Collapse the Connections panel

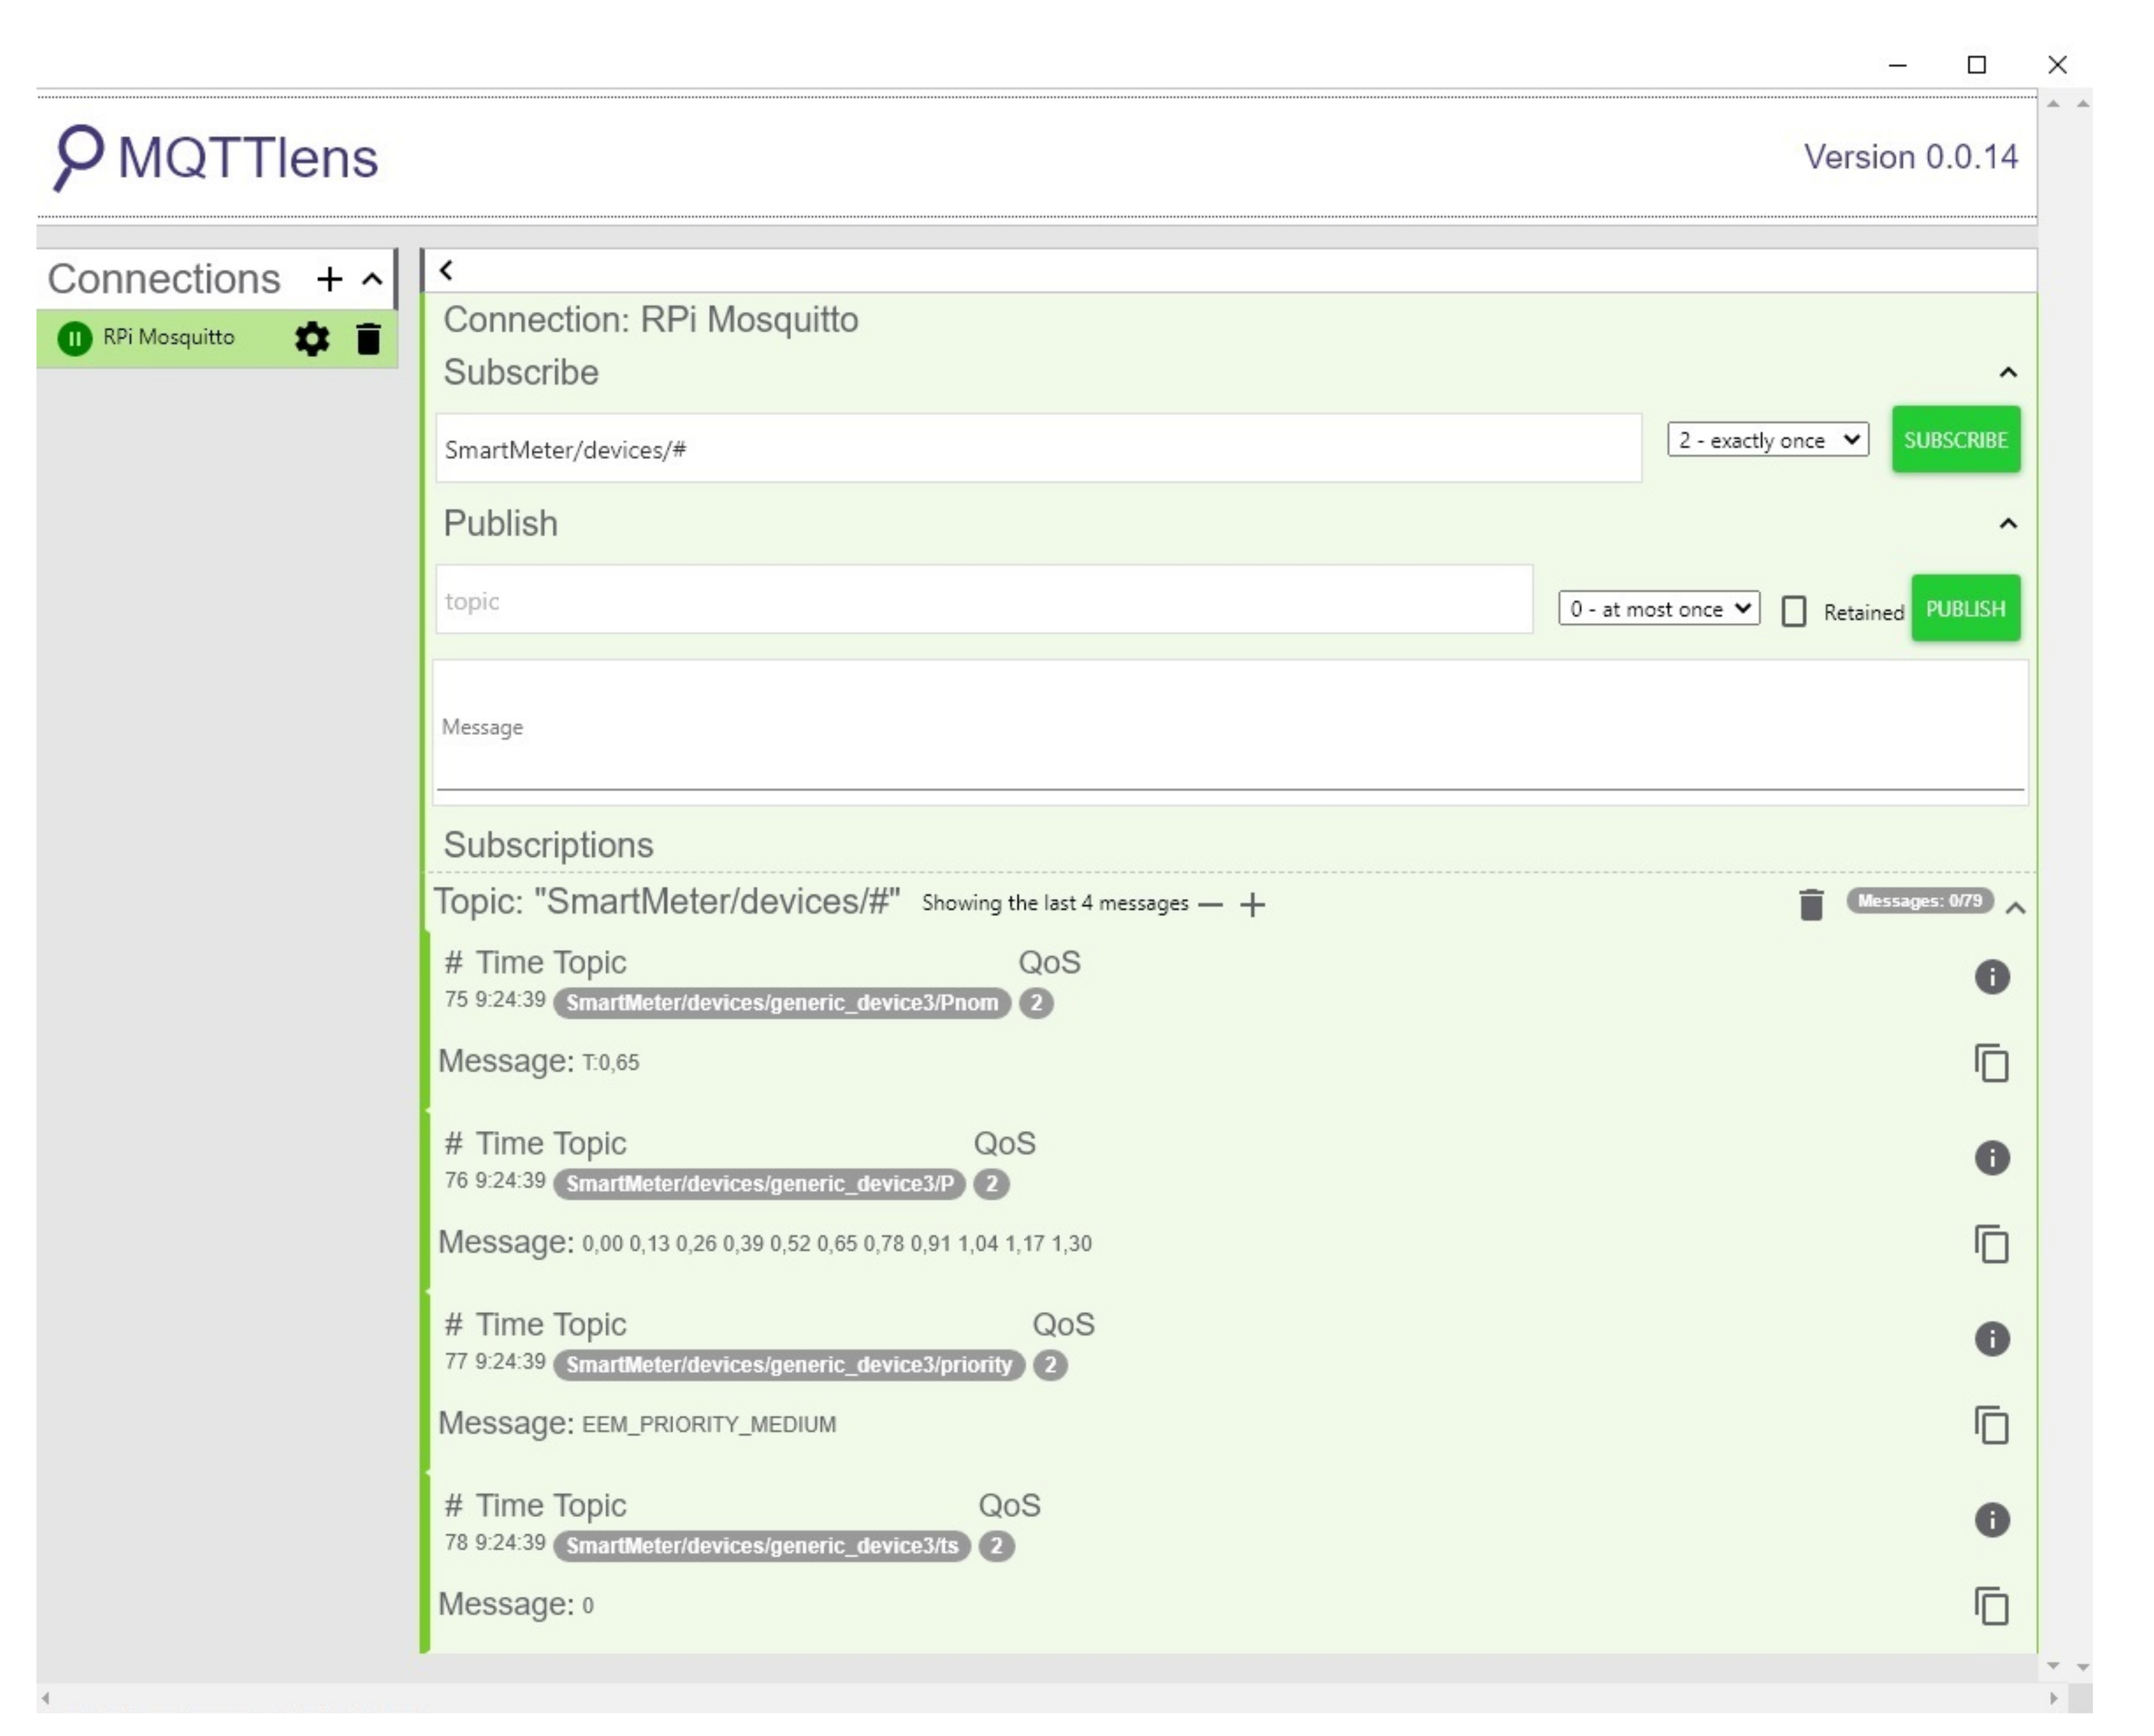tap(372, 279)
